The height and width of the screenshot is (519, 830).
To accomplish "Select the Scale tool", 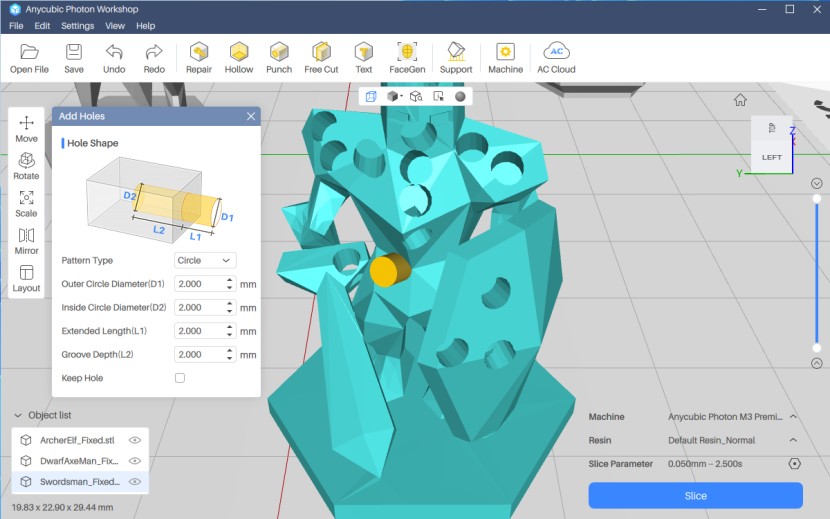I will pyautogui.click(x=26, y=204).
